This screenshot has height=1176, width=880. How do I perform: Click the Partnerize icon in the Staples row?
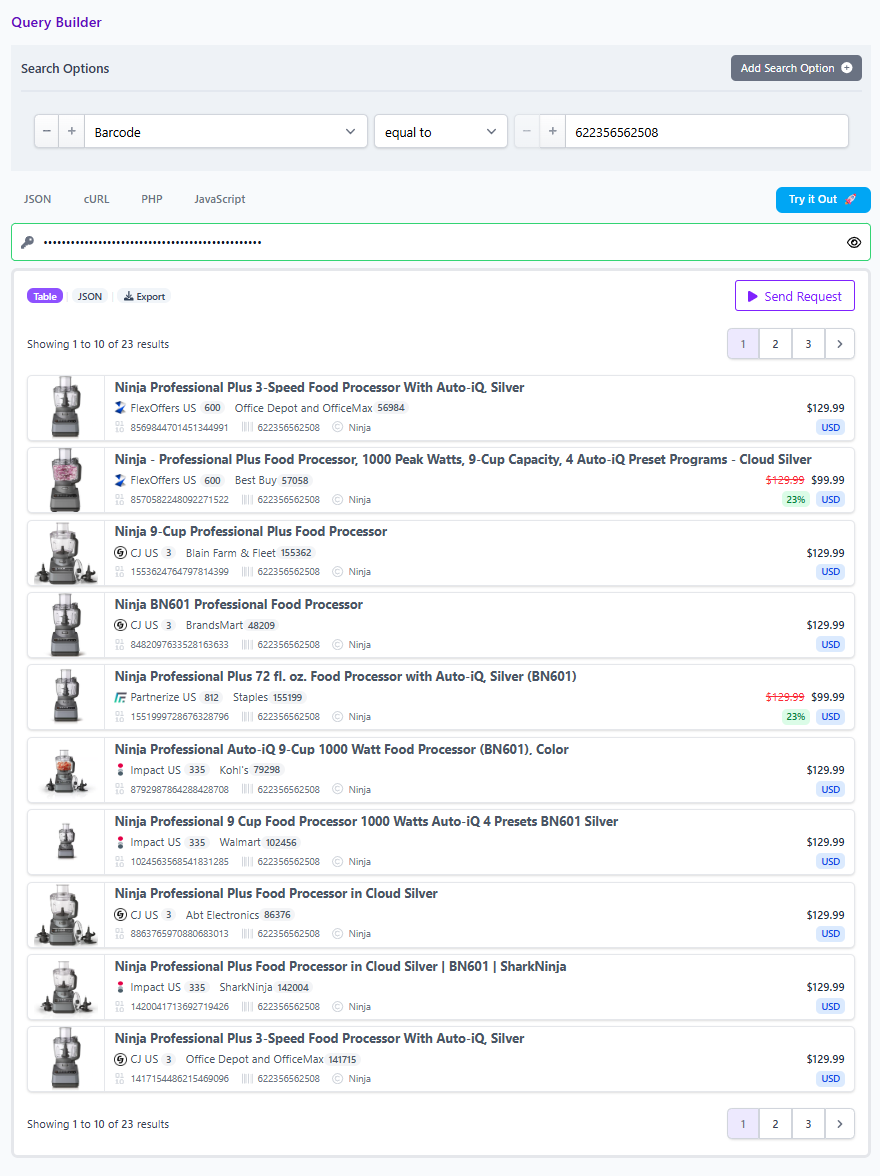tap(120, 698)
